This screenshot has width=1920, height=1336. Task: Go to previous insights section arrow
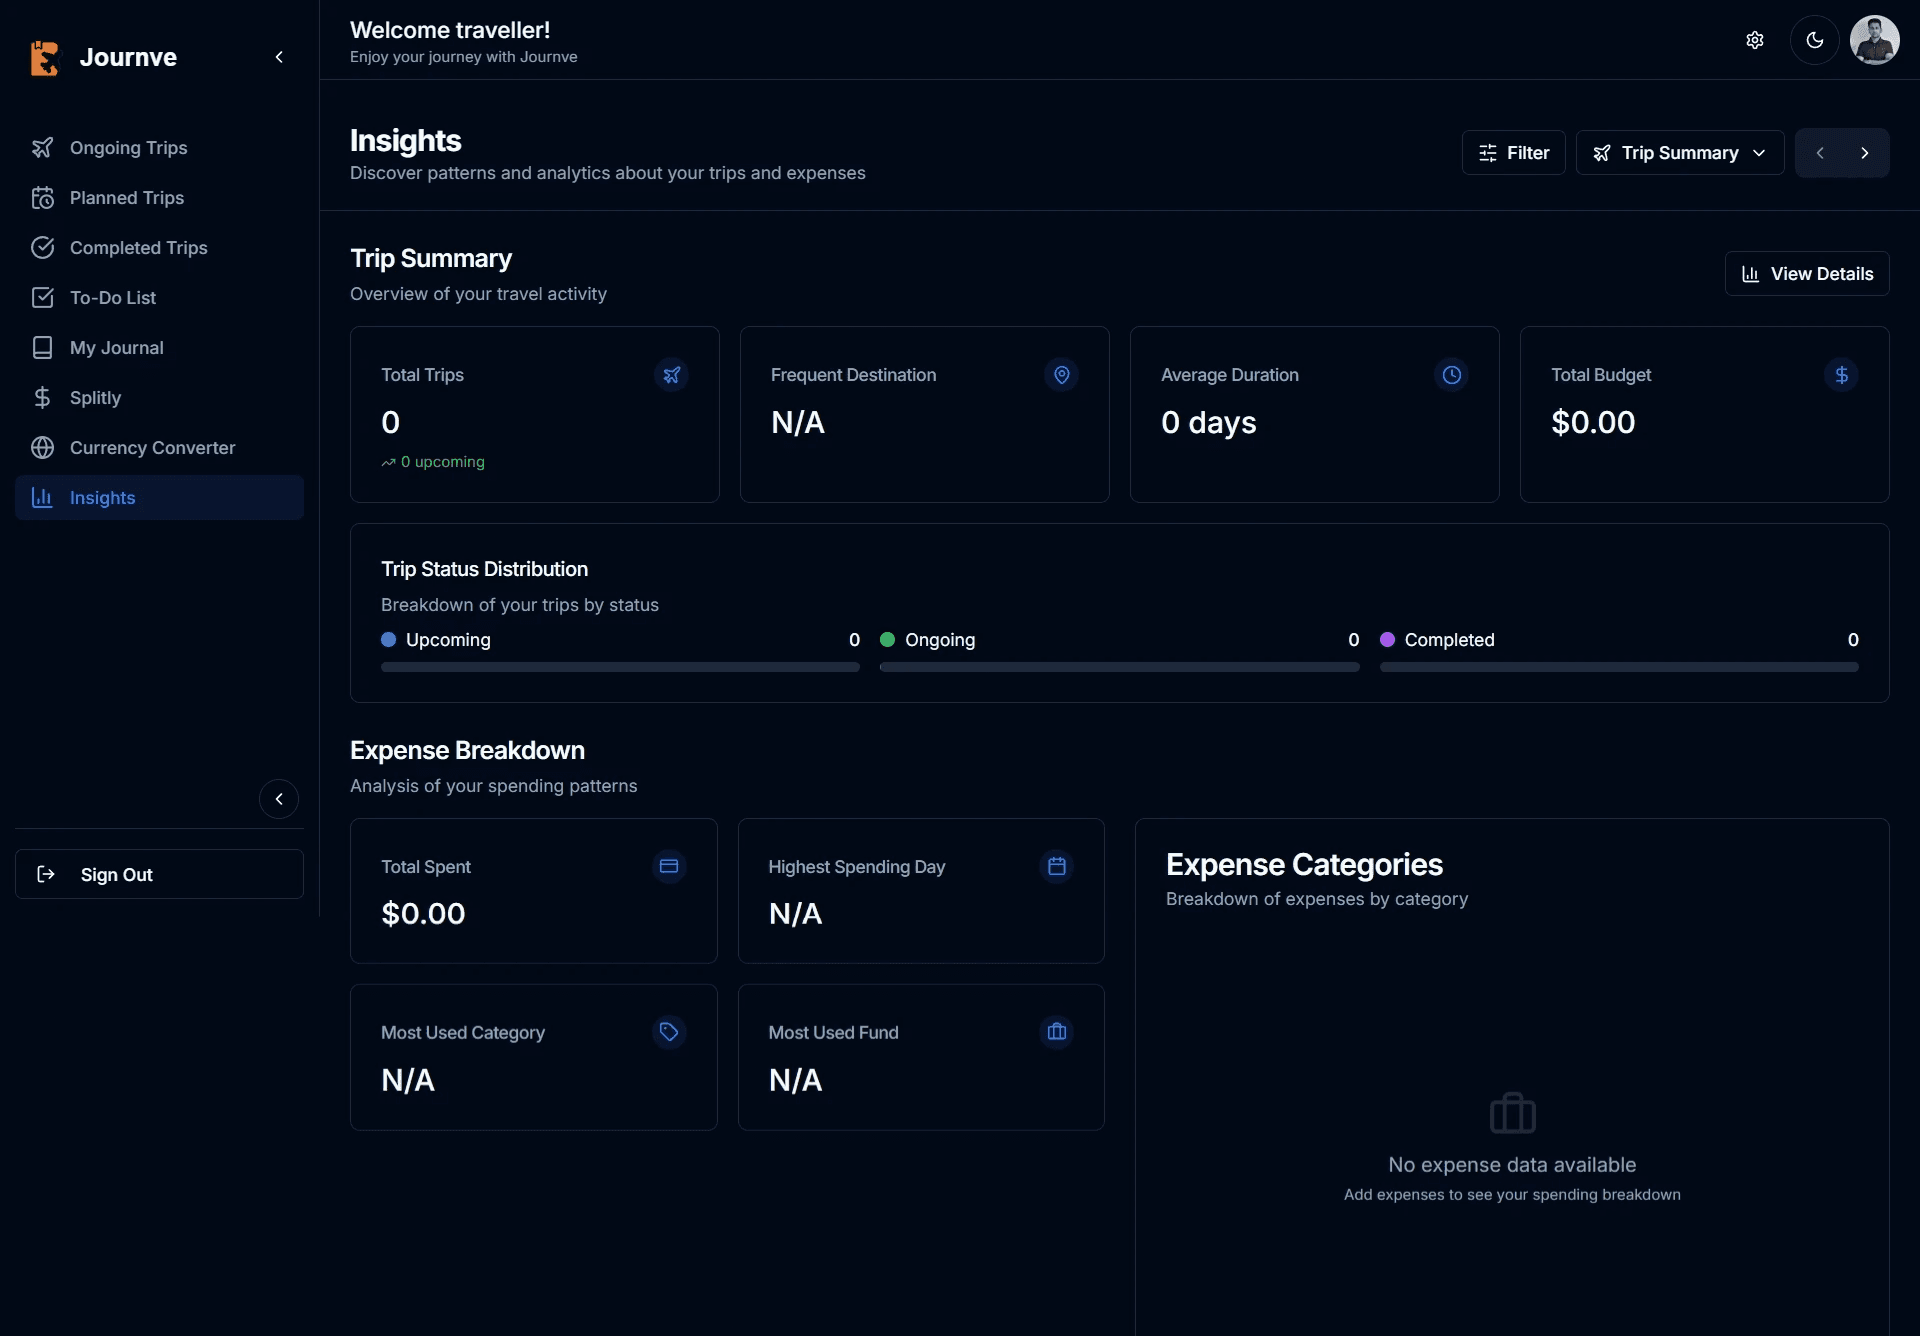coord(1820,153)
